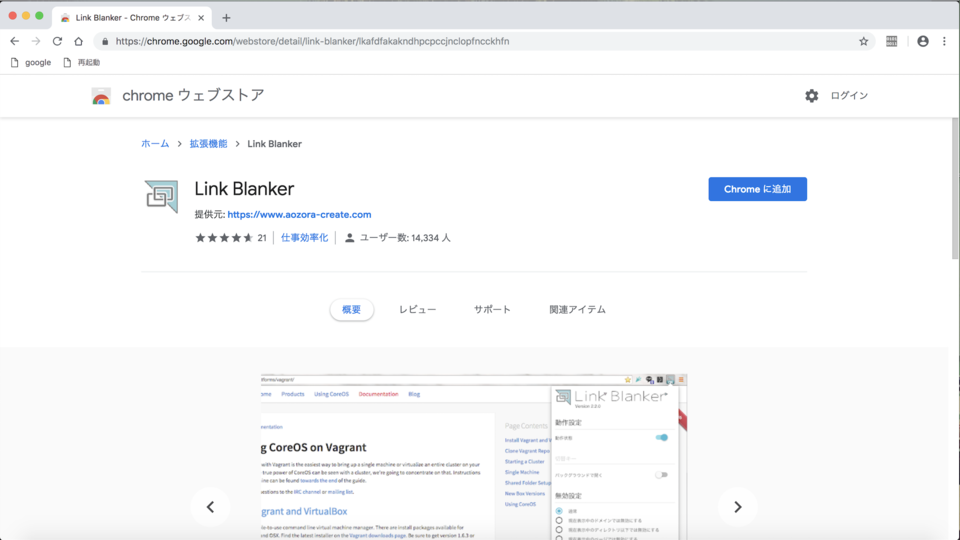The width and height of the screenshot is (960, 540).
Task: Click the ユーザー数: 14,334 人 text
Action: click(405, 238)
